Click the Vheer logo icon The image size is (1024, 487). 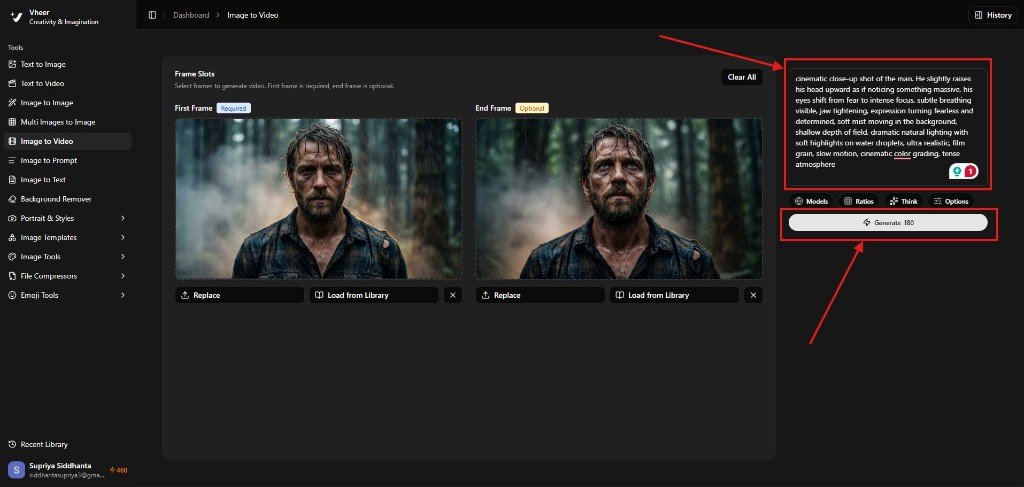[x=15, y=16]
